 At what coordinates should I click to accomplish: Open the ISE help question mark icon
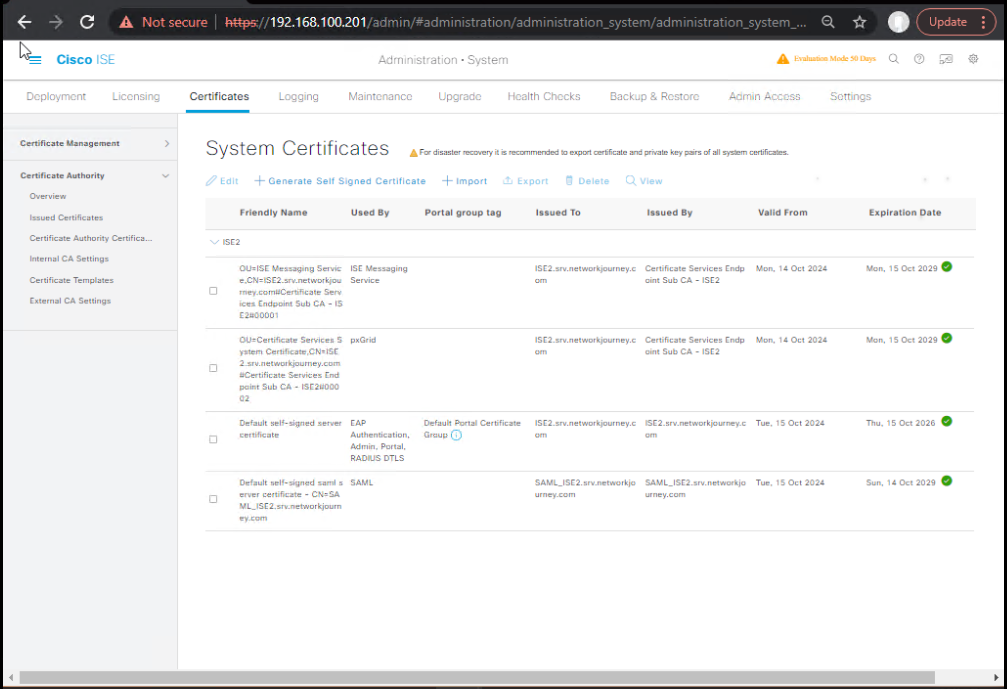(x=919, y=59)
